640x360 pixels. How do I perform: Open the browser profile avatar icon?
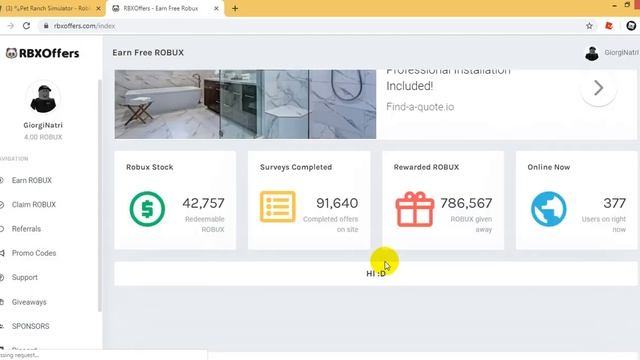[631, 26]
